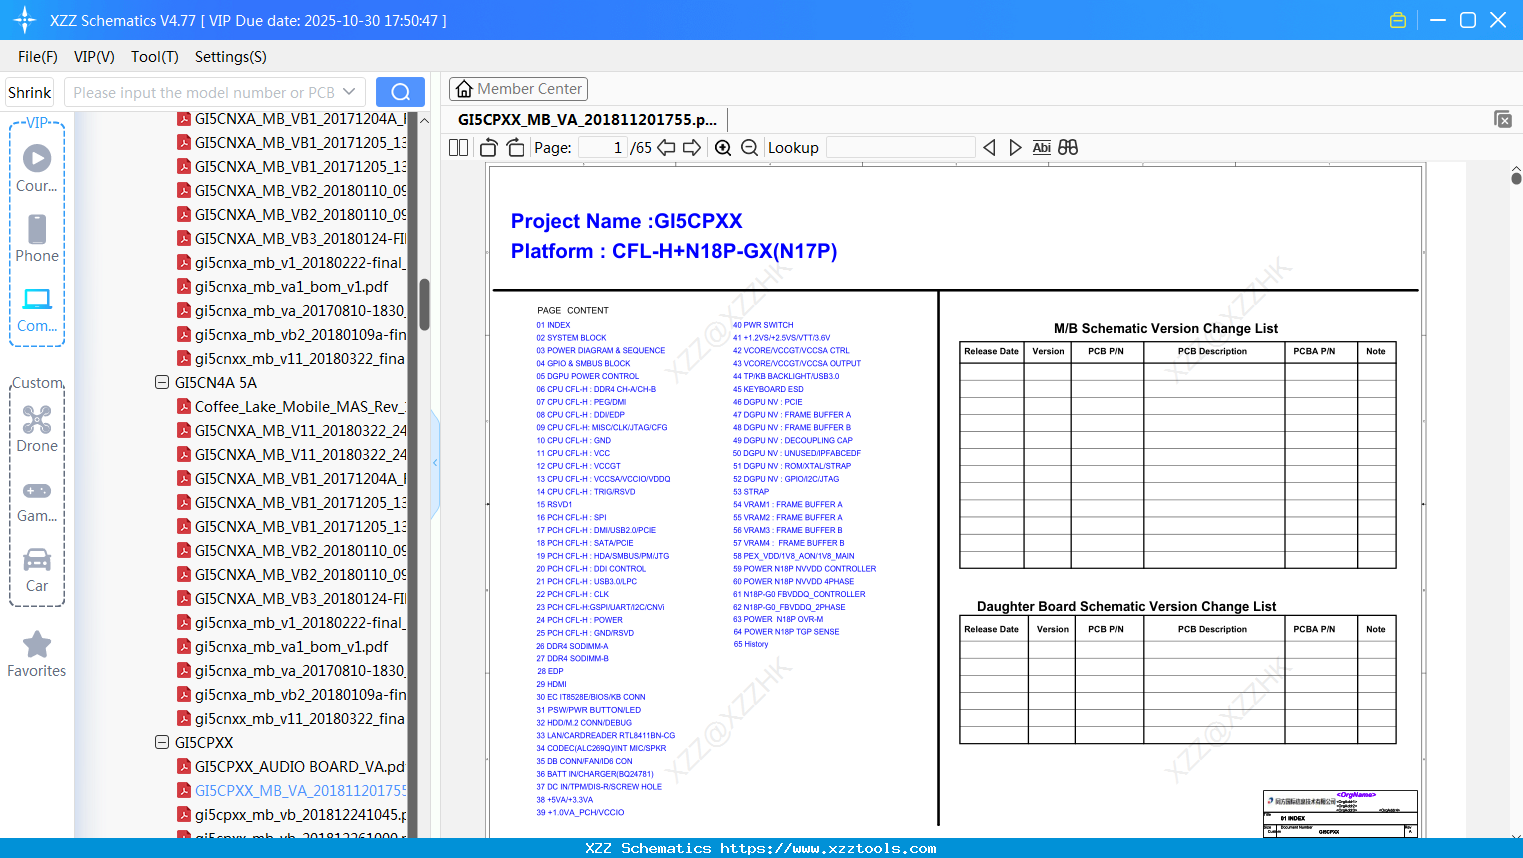Open the Car category in the sidebar

click(x=37, y=569)
